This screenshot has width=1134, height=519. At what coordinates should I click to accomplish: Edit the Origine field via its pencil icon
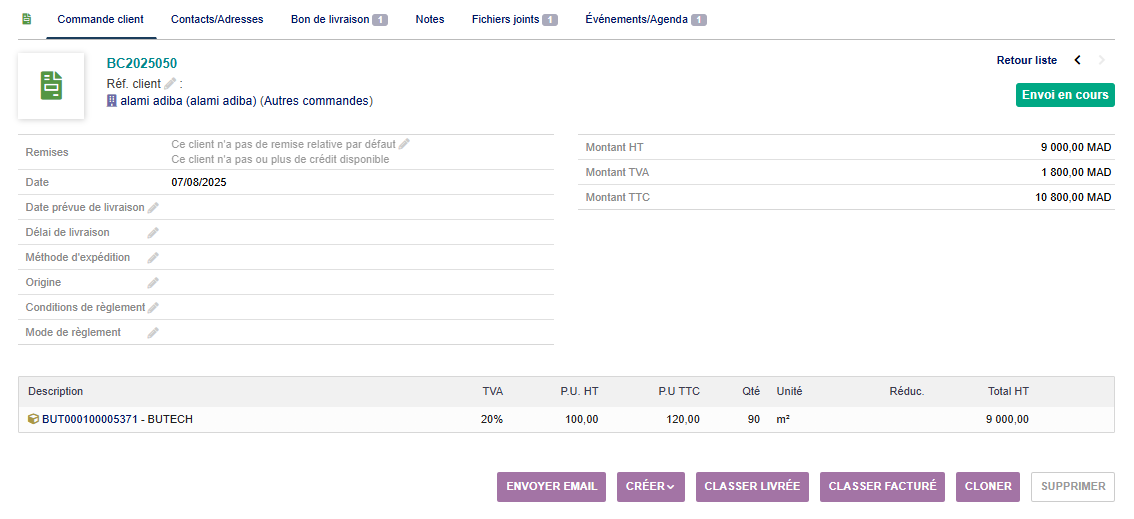pyautogui.click(x=153, y=283)
